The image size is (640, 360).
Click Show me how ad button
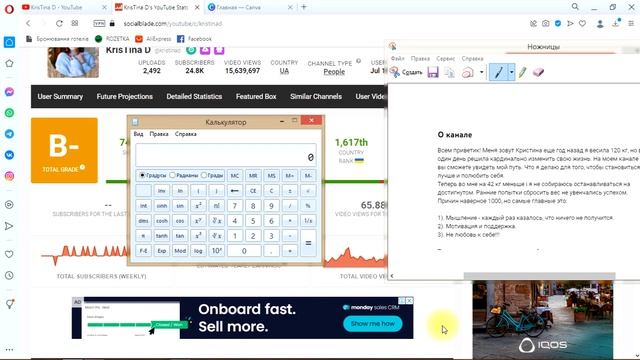(373, 324)
